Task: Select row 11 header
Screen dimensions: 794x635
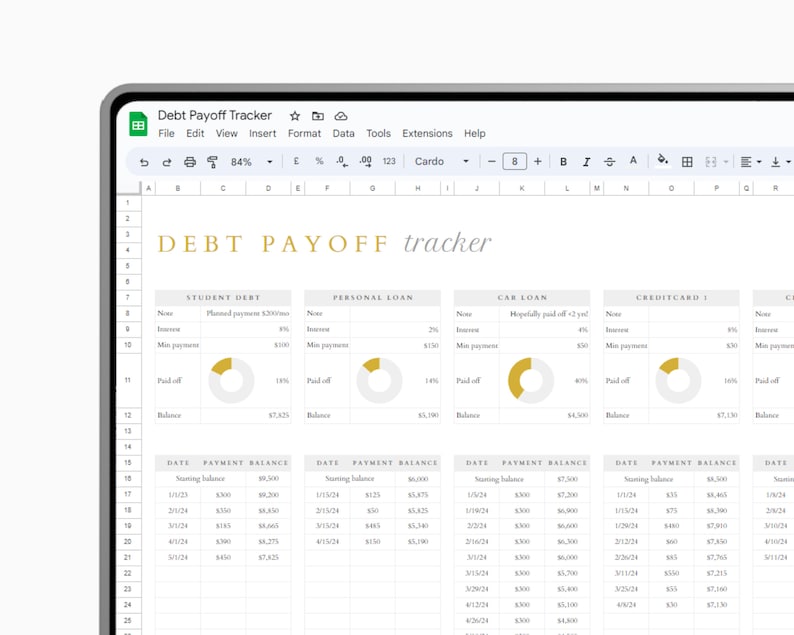Action: pyautogui.click(x=128, y=380)
